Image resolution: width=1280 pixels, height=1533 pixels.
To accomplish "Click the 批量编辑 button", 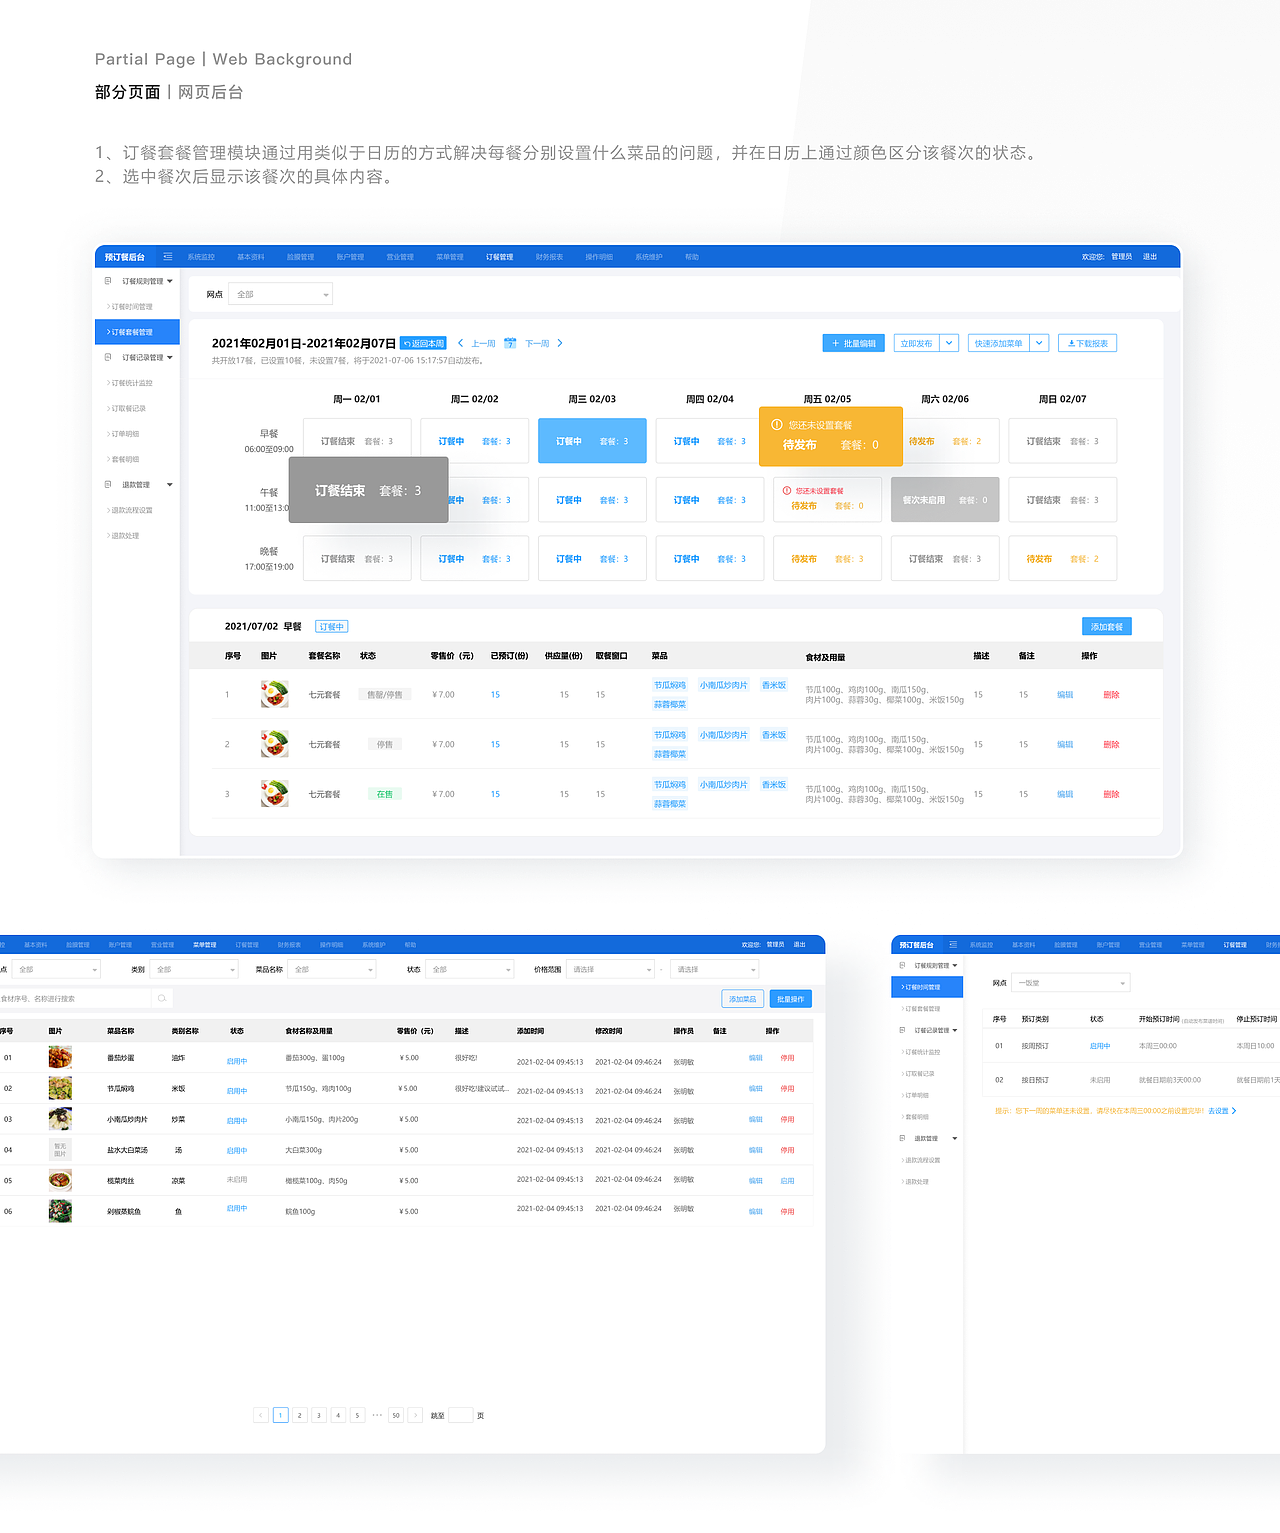I will 854,343.
